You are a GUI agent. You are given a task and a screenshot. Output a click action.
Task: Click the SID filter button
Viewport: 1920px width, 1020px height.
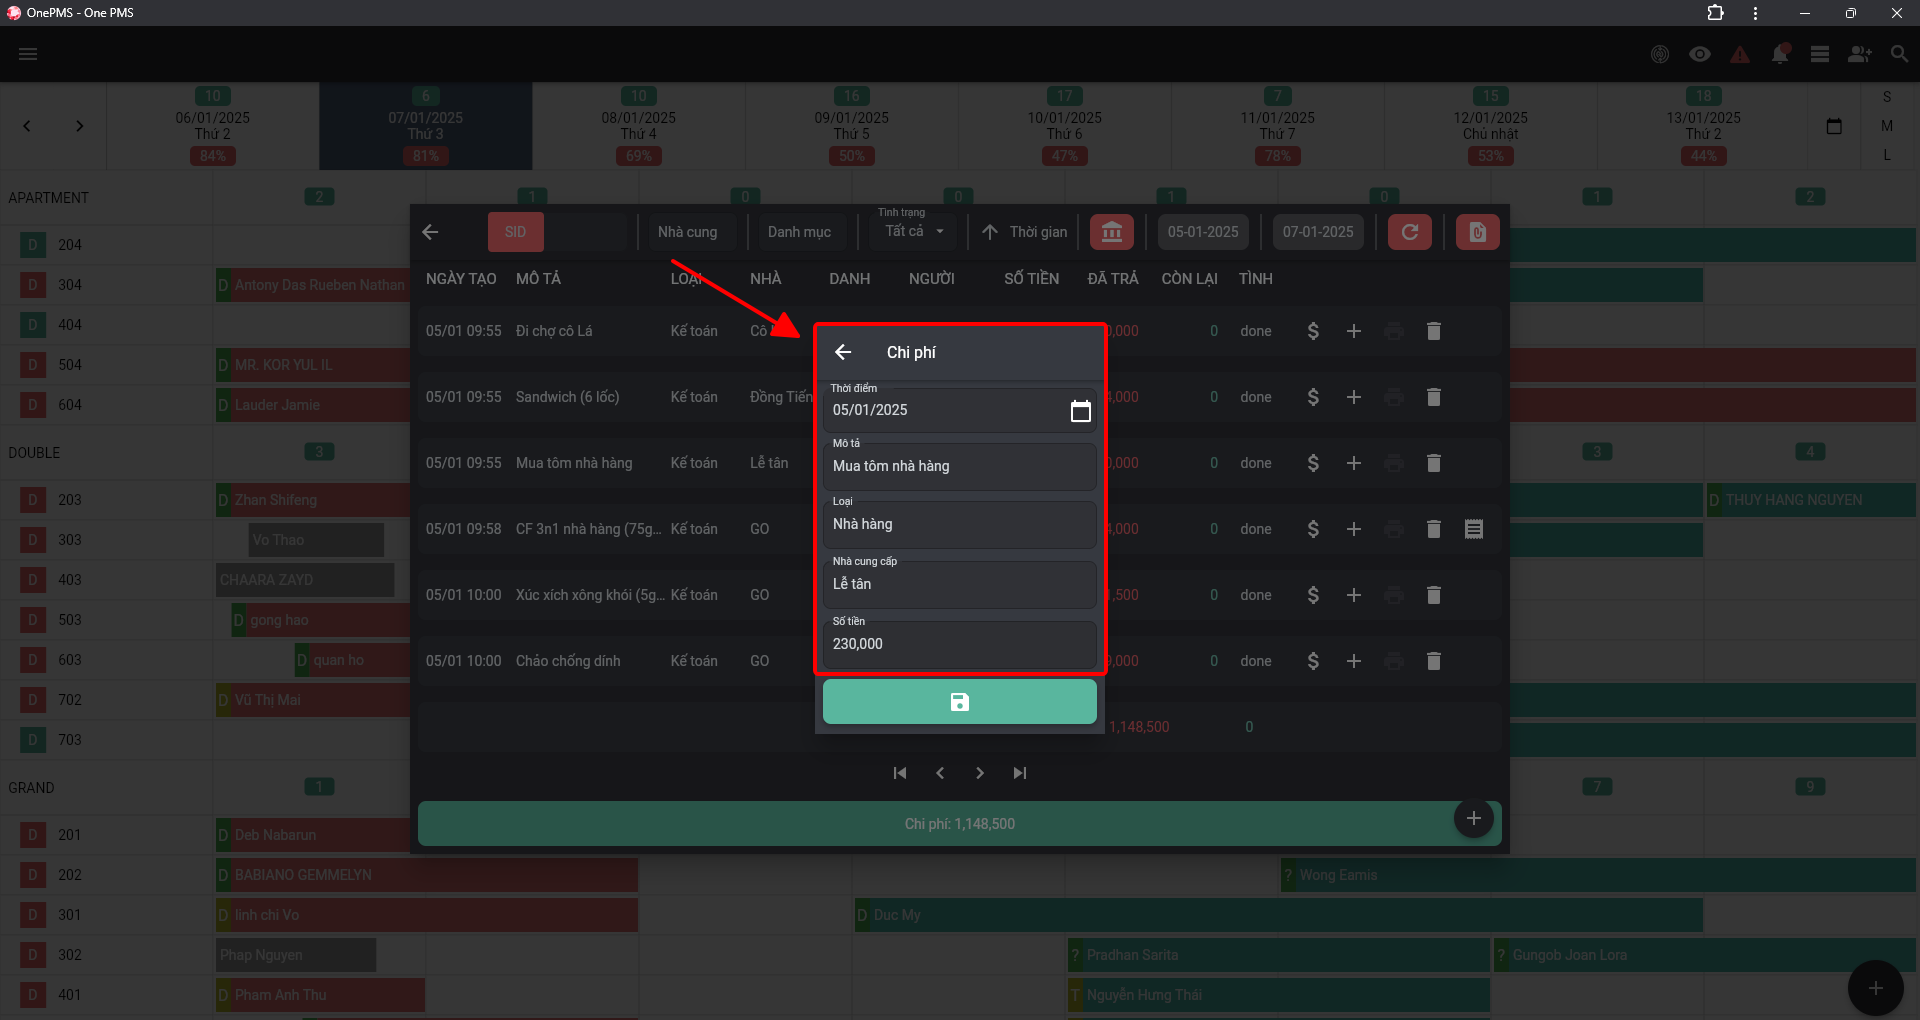515,232
